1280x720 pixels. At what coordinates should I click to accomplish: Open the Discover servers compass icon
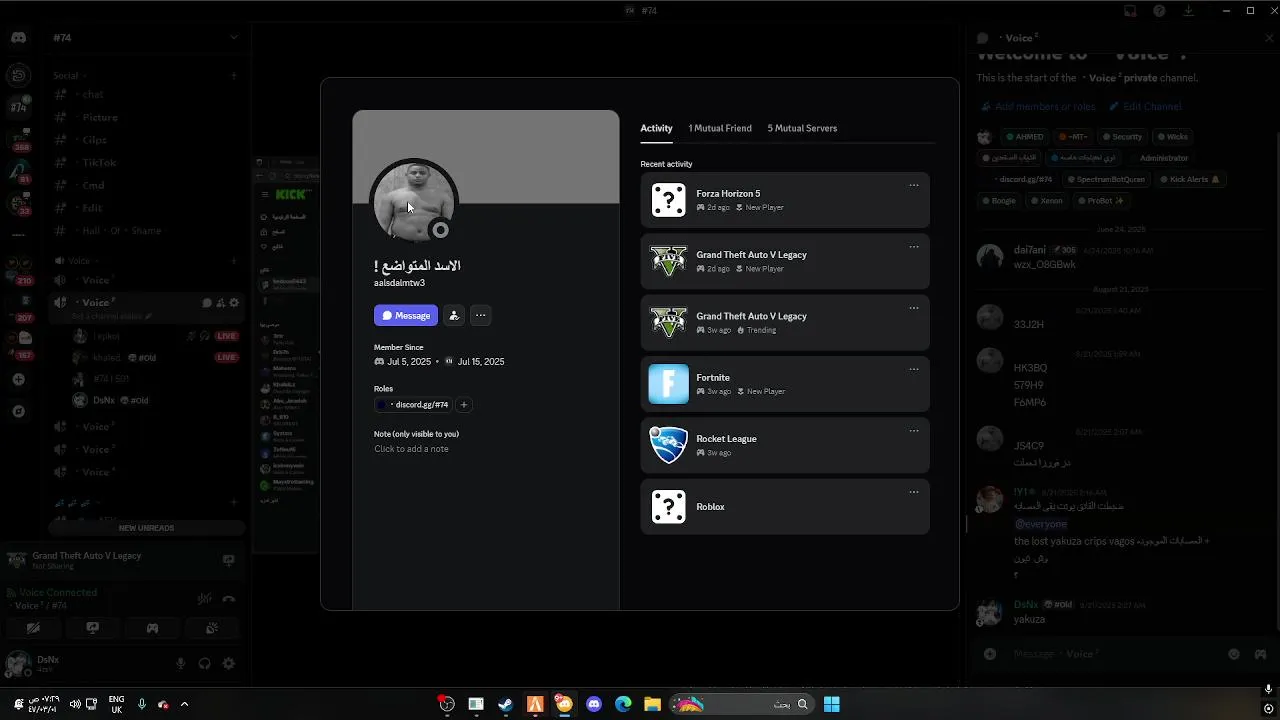pyautogui.click(x=18, y=410)
